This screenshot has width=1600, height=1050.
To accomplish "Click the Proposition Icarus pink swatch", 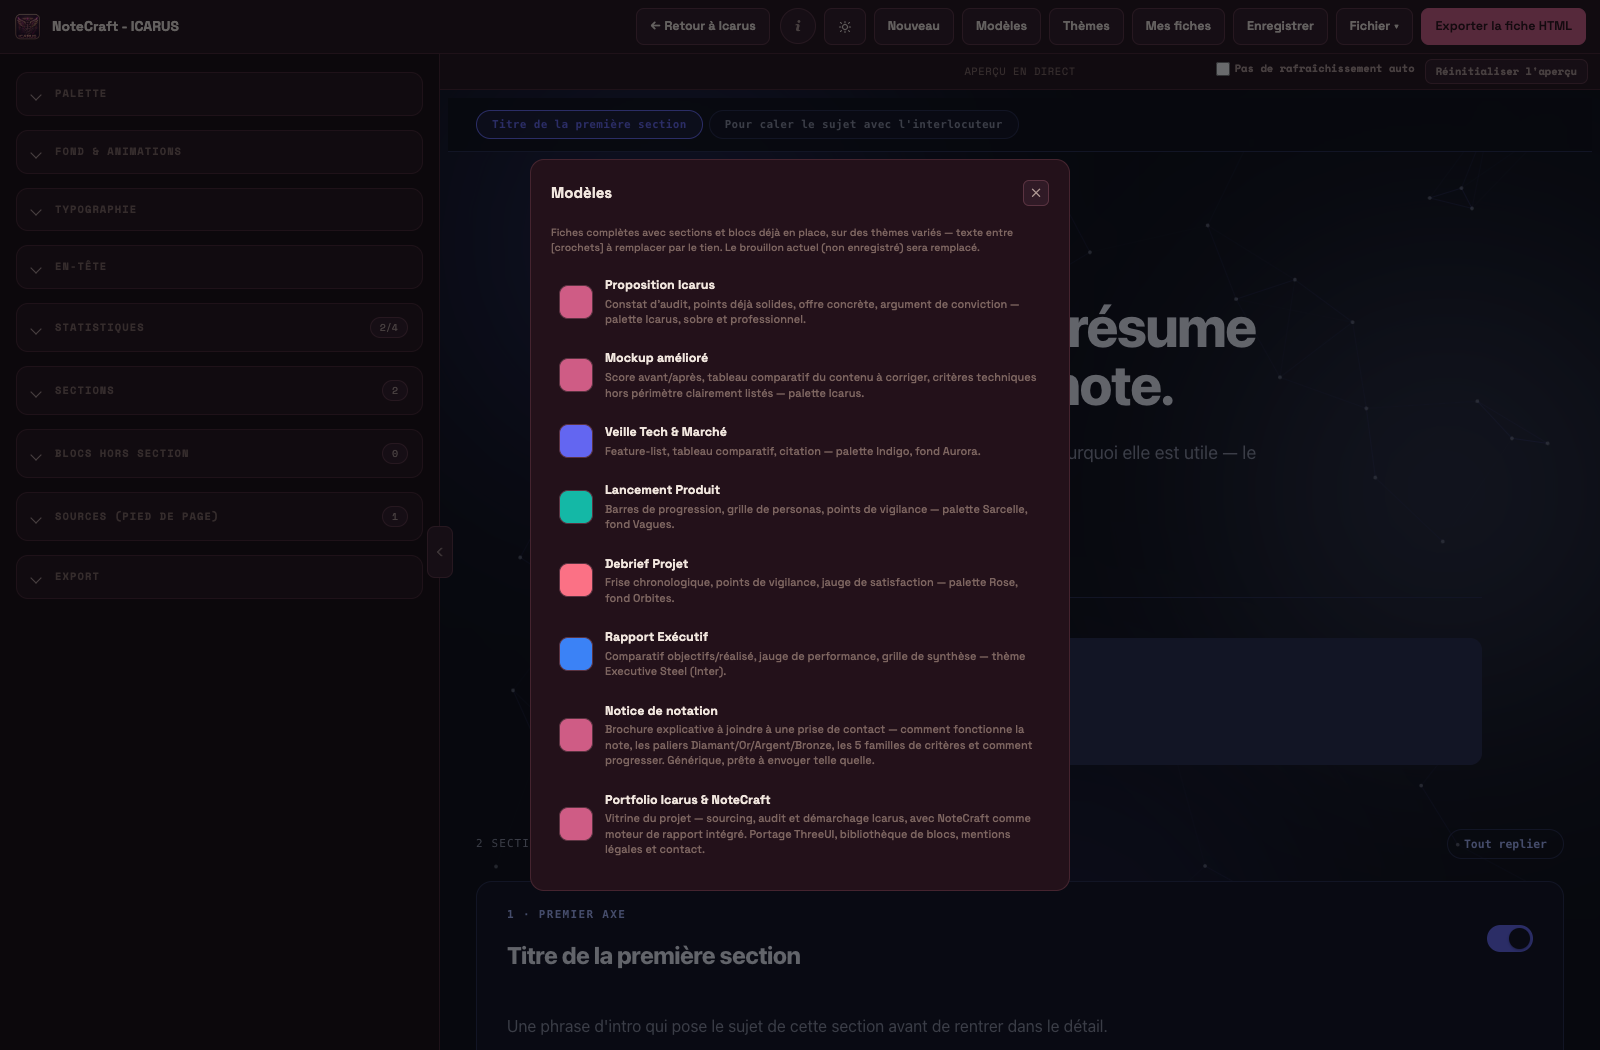I will pyautogui.click(x=576, y=302).
